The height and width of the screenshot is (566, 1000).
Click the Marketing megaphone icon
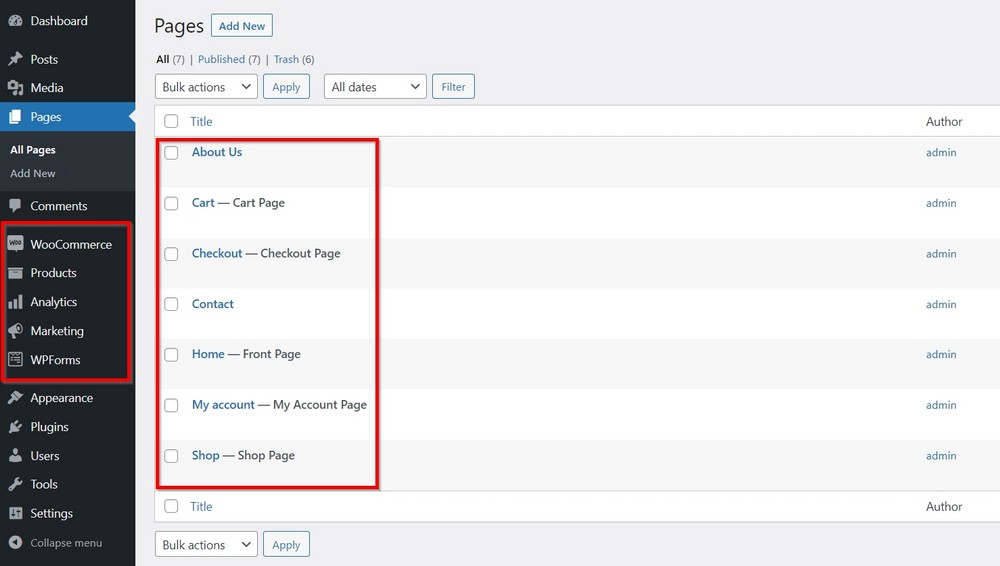pyautogui.click(x=15, y=331)
